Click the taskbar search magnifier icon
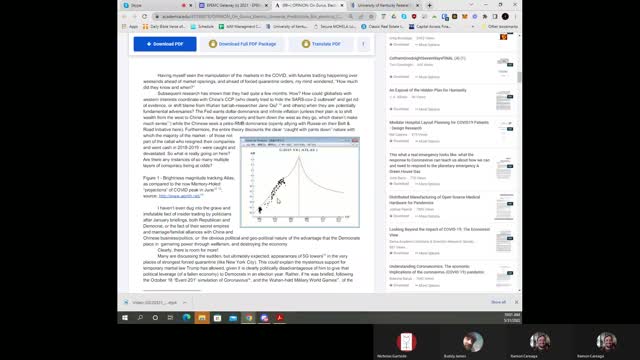The image size is (640, 360). (140, 318)
